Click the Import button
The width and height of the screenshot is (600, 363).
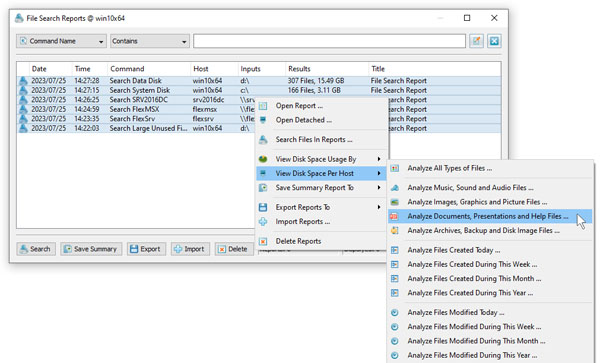pos(190,249)
